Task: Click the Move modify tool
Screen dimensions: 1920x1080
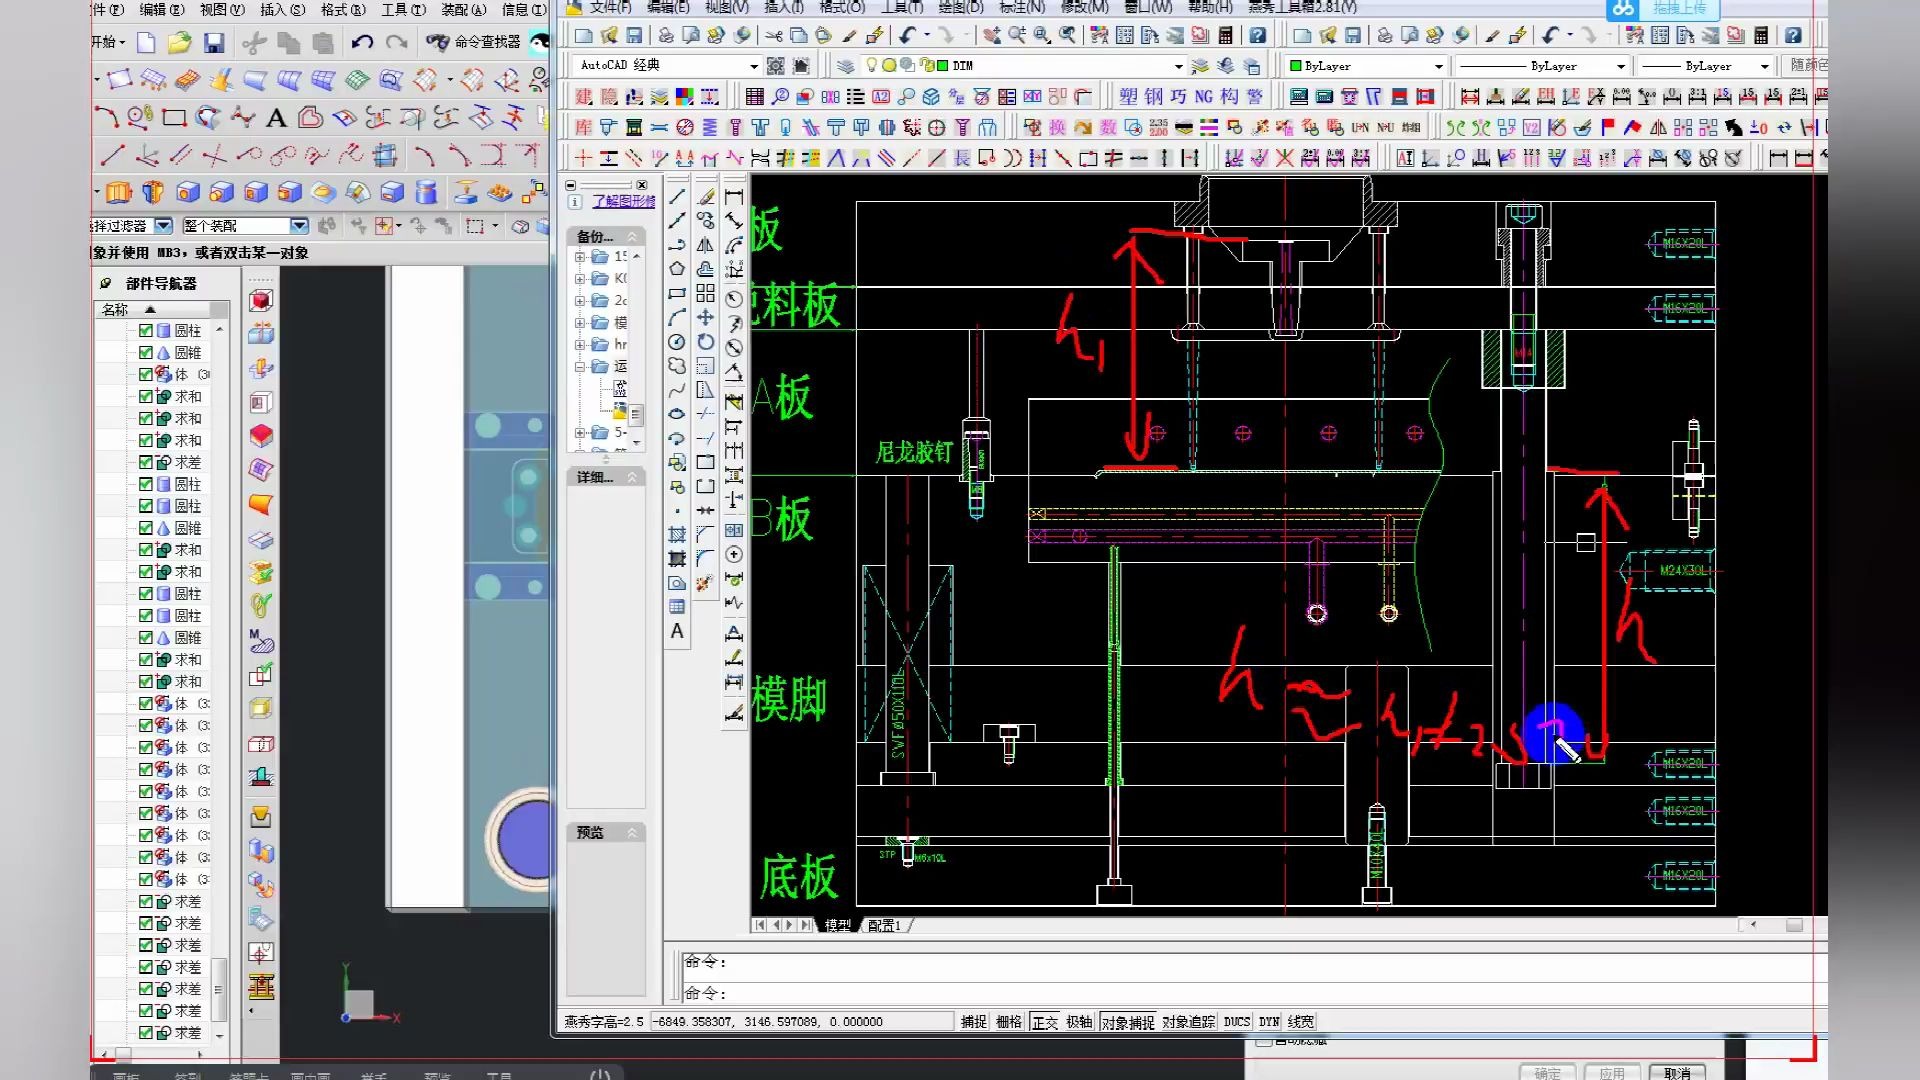Action: click(706, 317)
